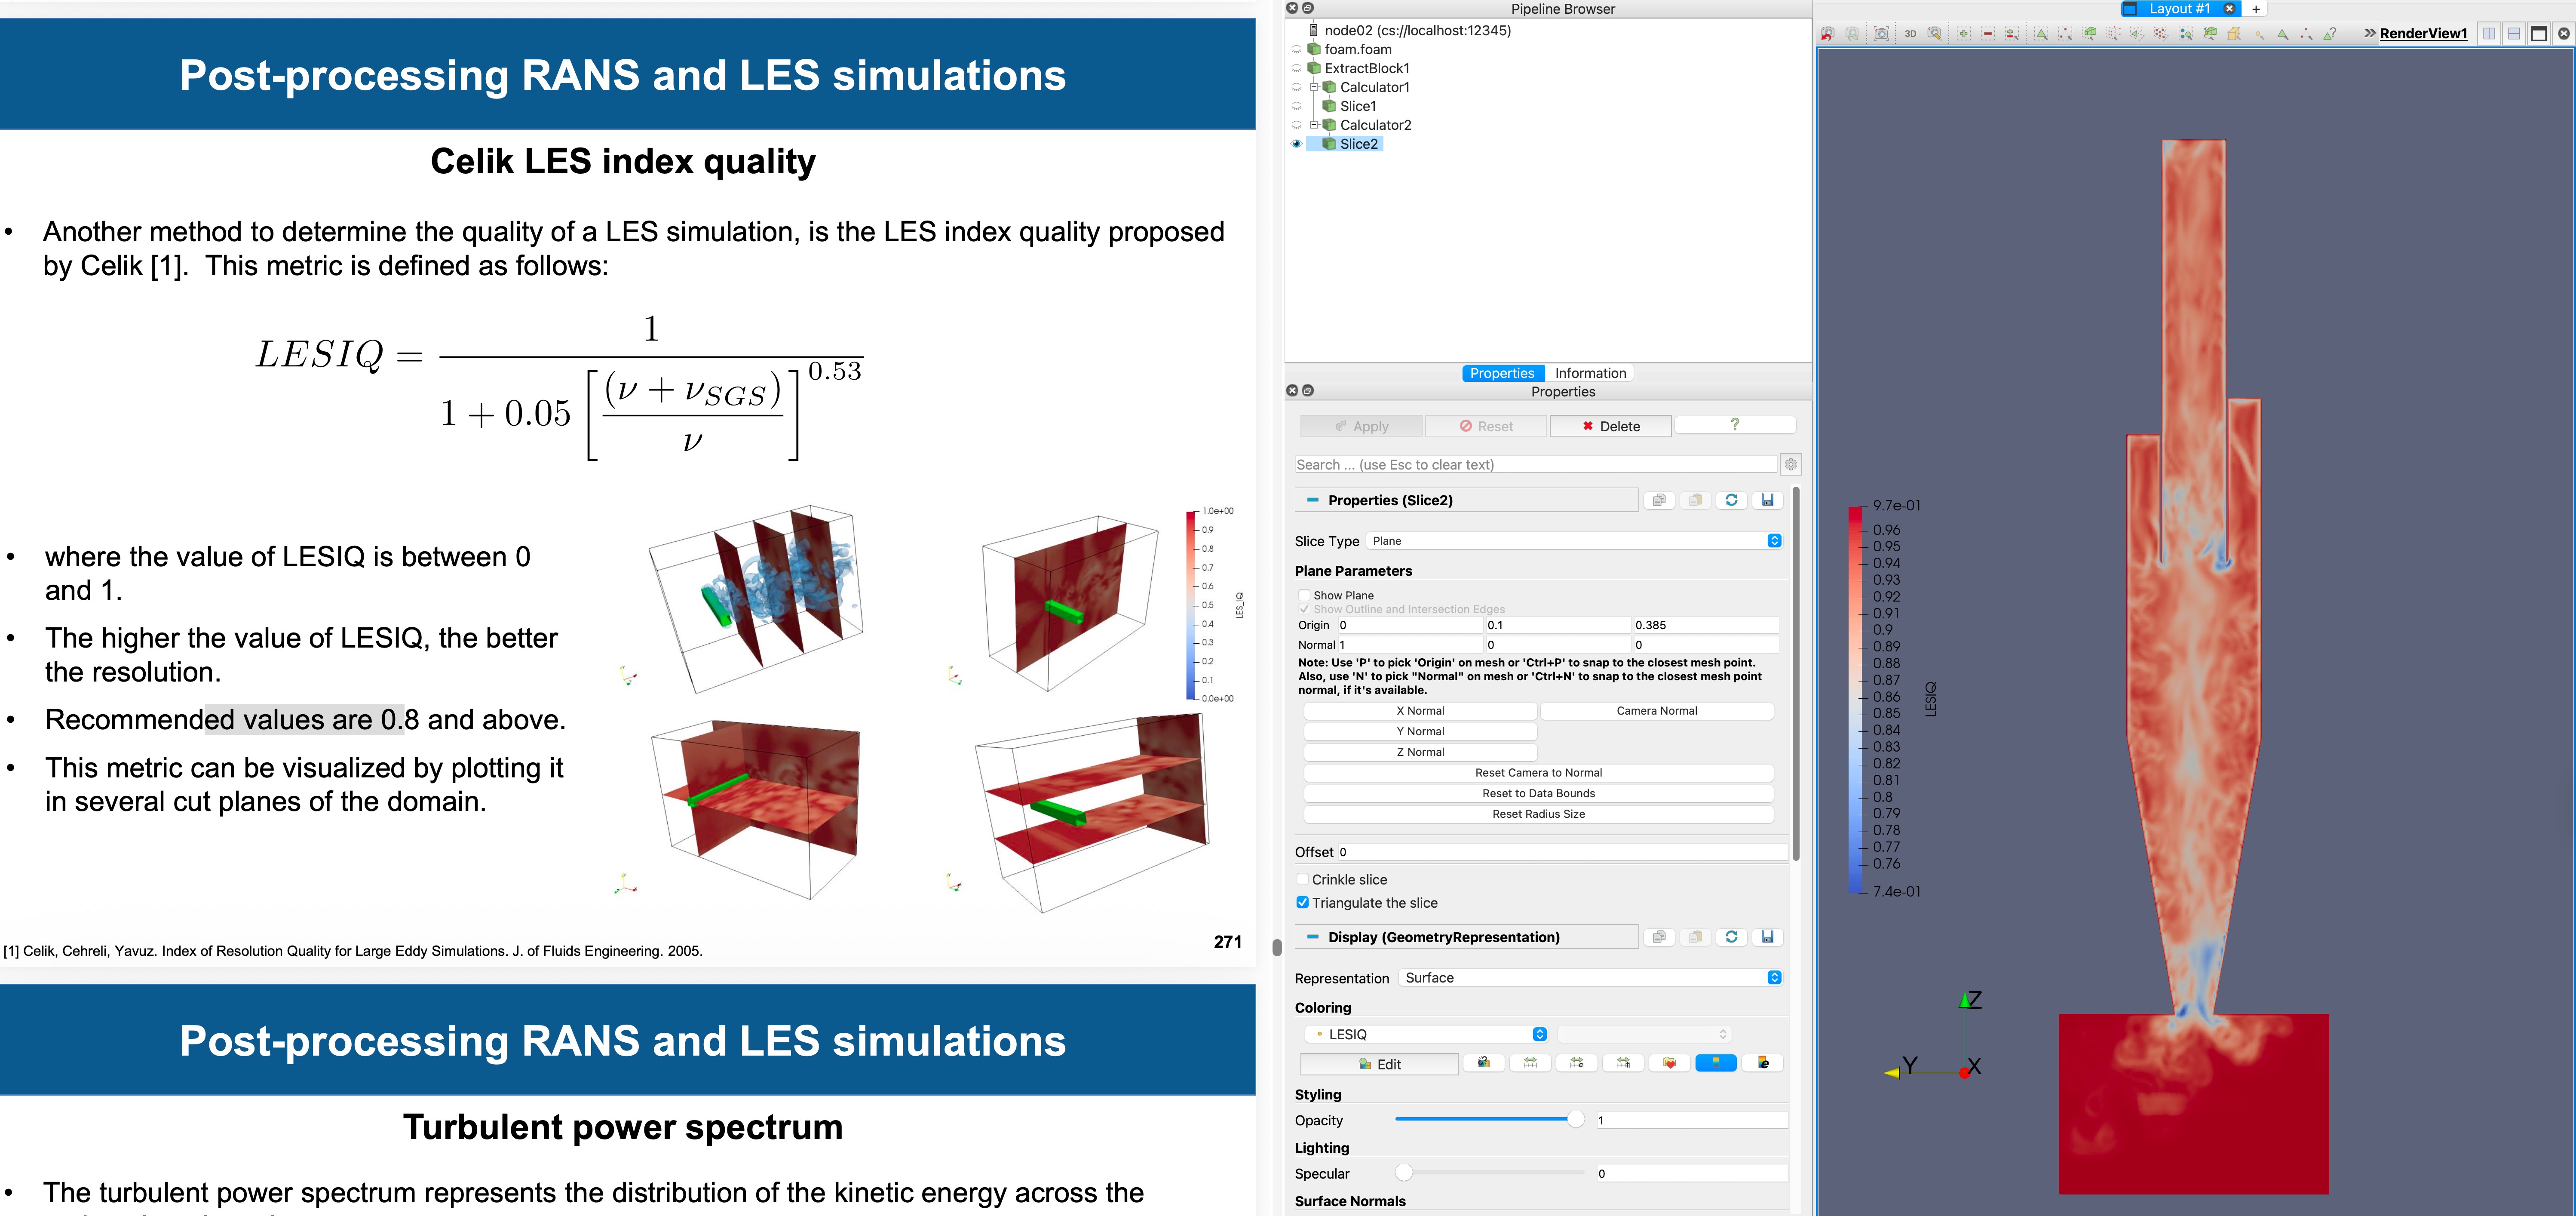
Task: Click the Opacity slider handle
Action: 1576,1119
